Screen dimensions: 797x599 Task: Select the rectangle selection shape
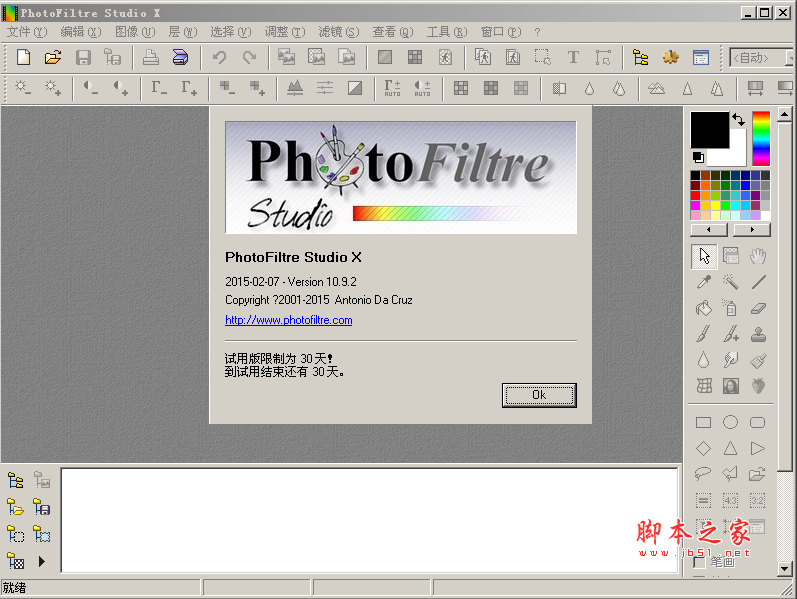pyautogui.click(x=703, y=423)
